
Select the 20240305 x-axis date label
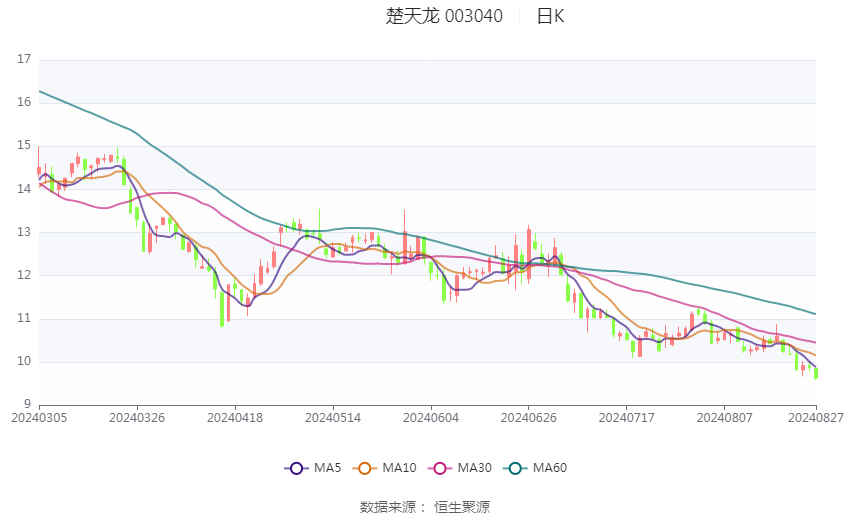39,418
